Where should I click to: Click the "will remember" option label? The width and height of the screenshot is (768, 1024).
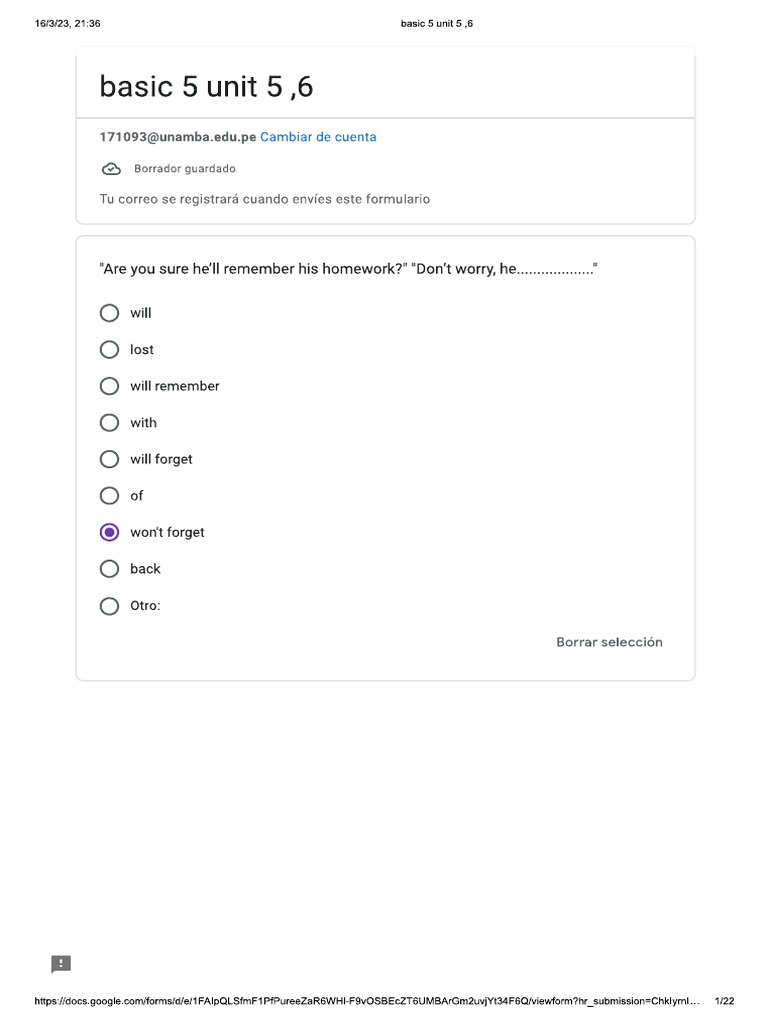(175, 386)
